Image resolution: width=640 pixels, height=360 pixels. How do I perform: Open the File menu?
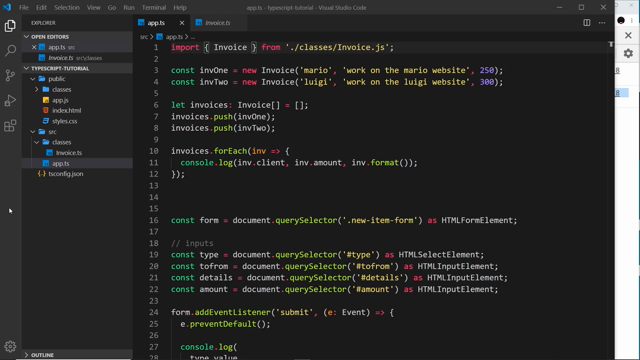(x=24, y=7)
